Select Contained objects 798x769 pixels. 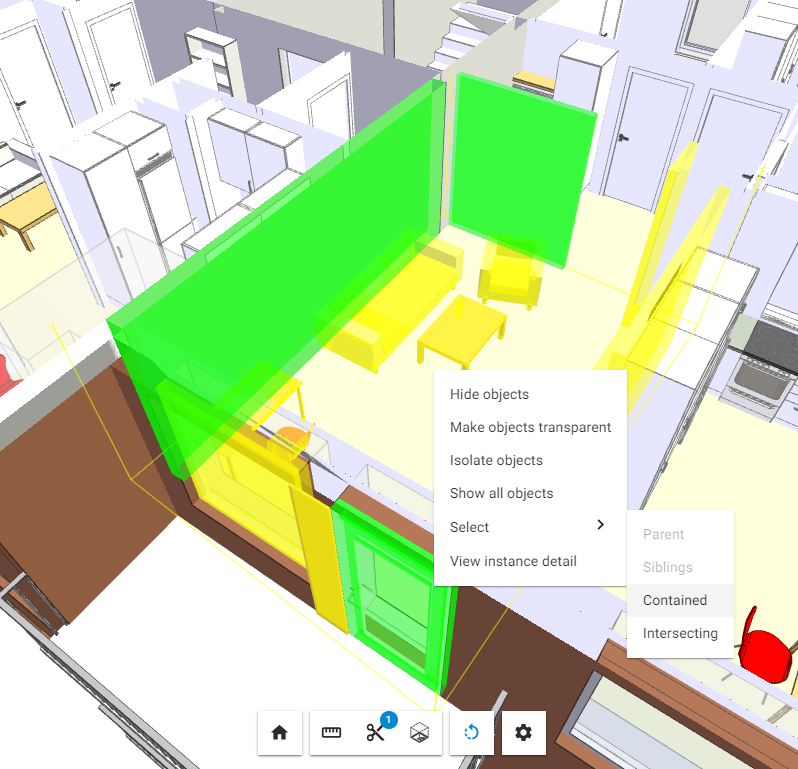[680, 601]
